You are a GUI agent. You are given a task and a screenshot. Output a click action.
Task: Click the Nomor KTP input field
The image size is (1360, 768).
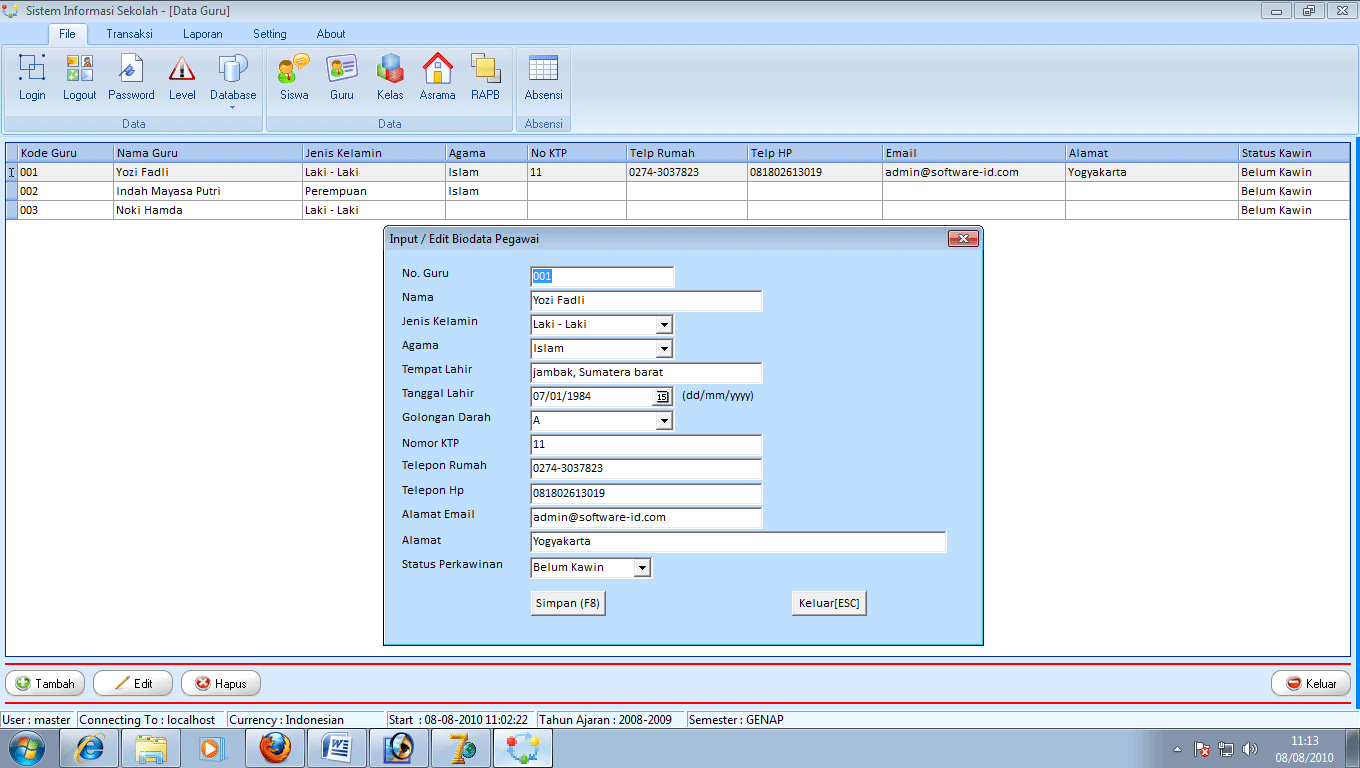(646, 445)
